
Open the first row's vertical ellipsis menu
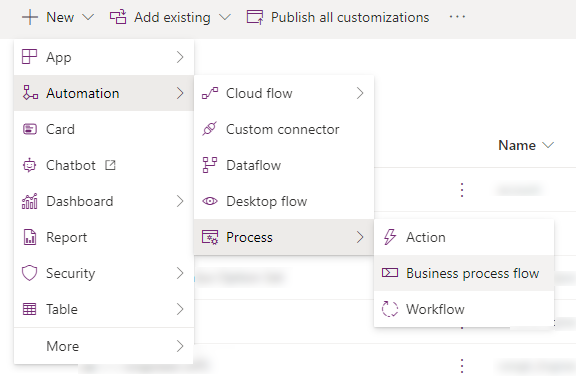click(462, 190)
